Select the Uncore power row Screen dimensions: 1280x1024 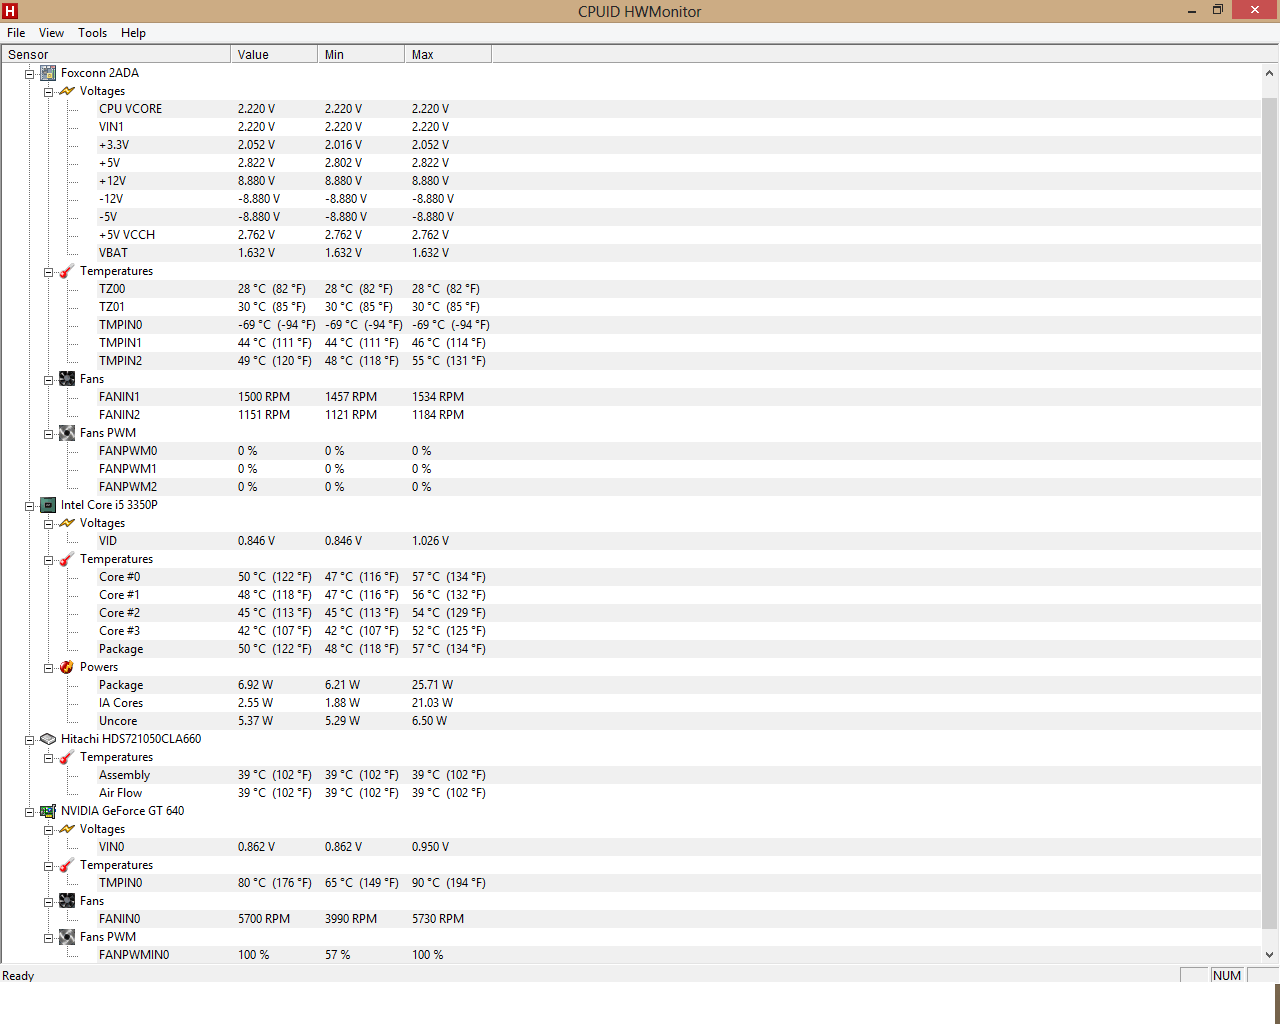[632, 721]
